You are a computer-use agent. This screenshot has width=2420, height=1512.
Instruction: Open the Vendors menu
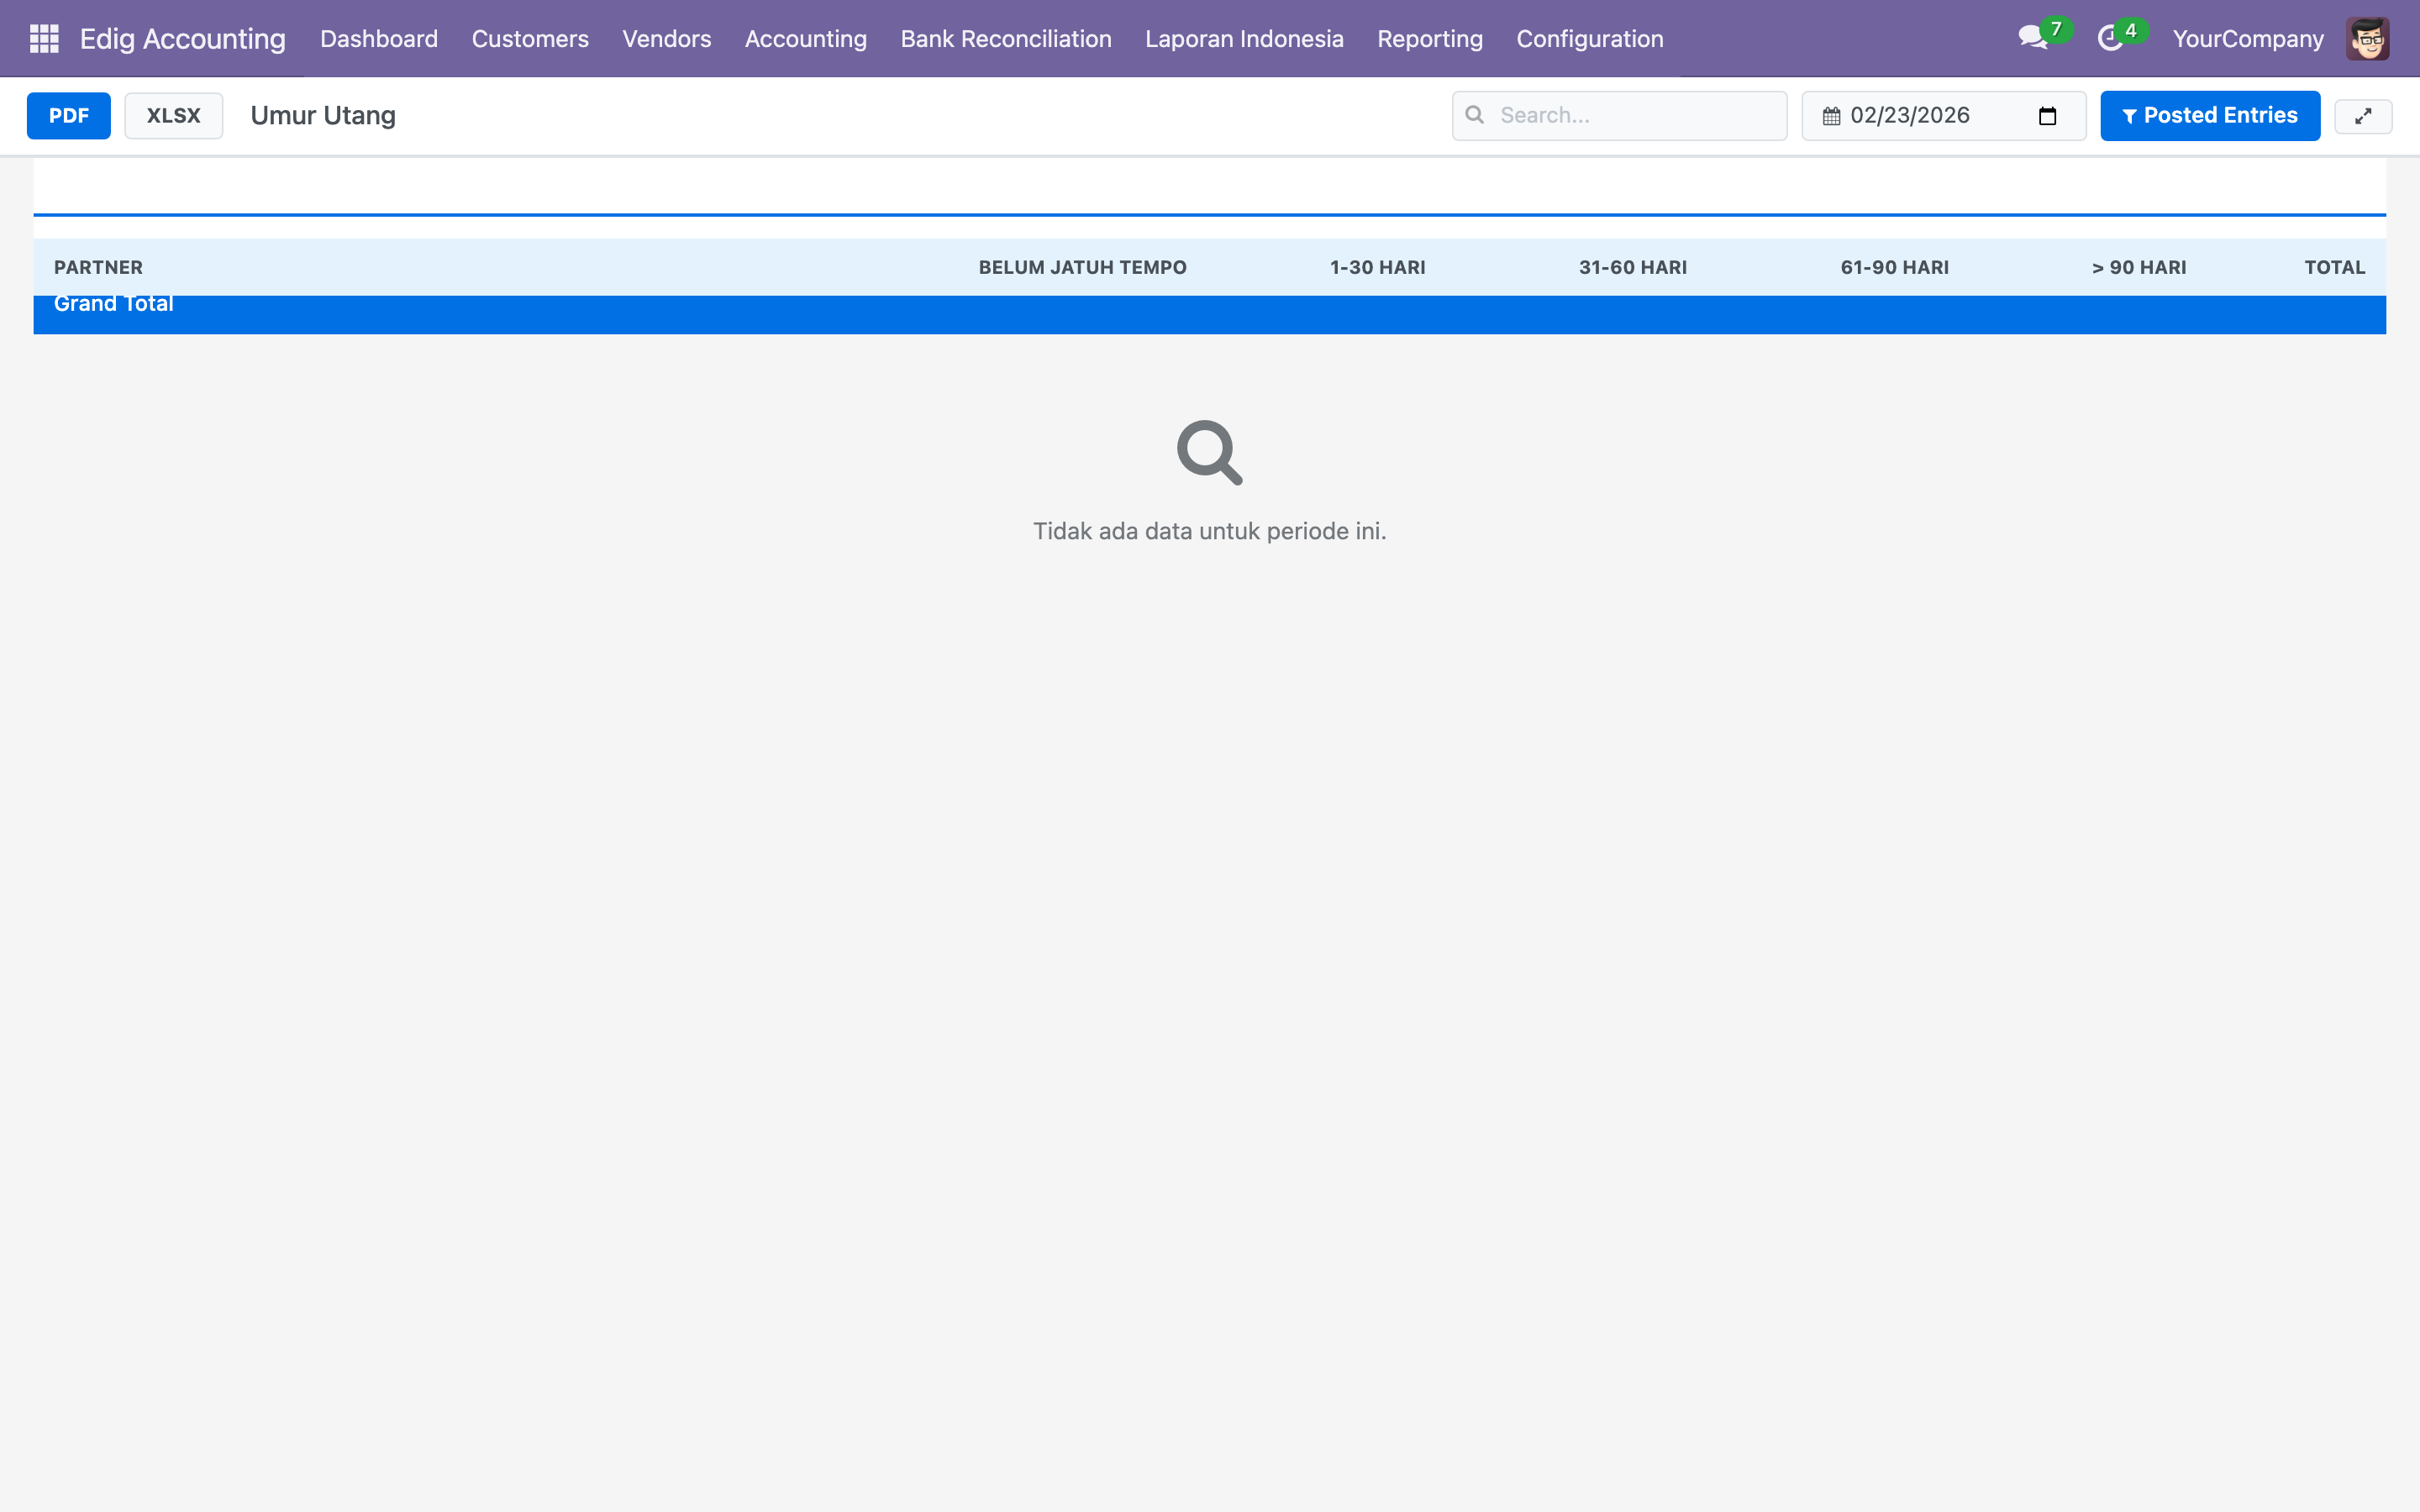666,39
